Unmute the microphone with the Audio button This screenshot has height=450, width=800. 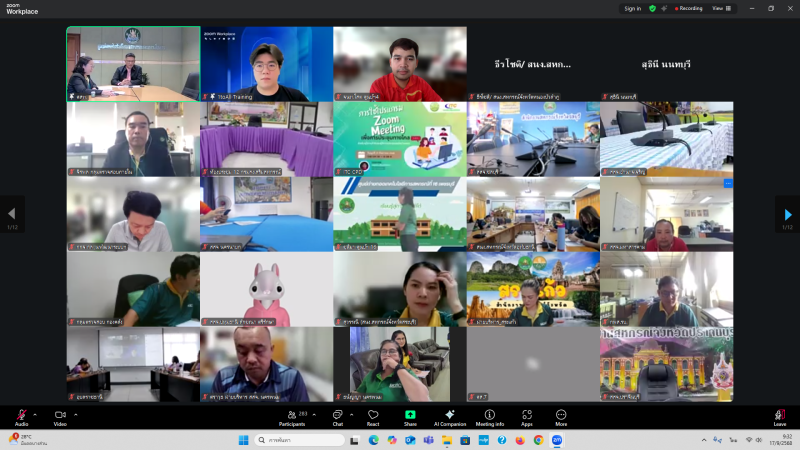click(21, 415)
